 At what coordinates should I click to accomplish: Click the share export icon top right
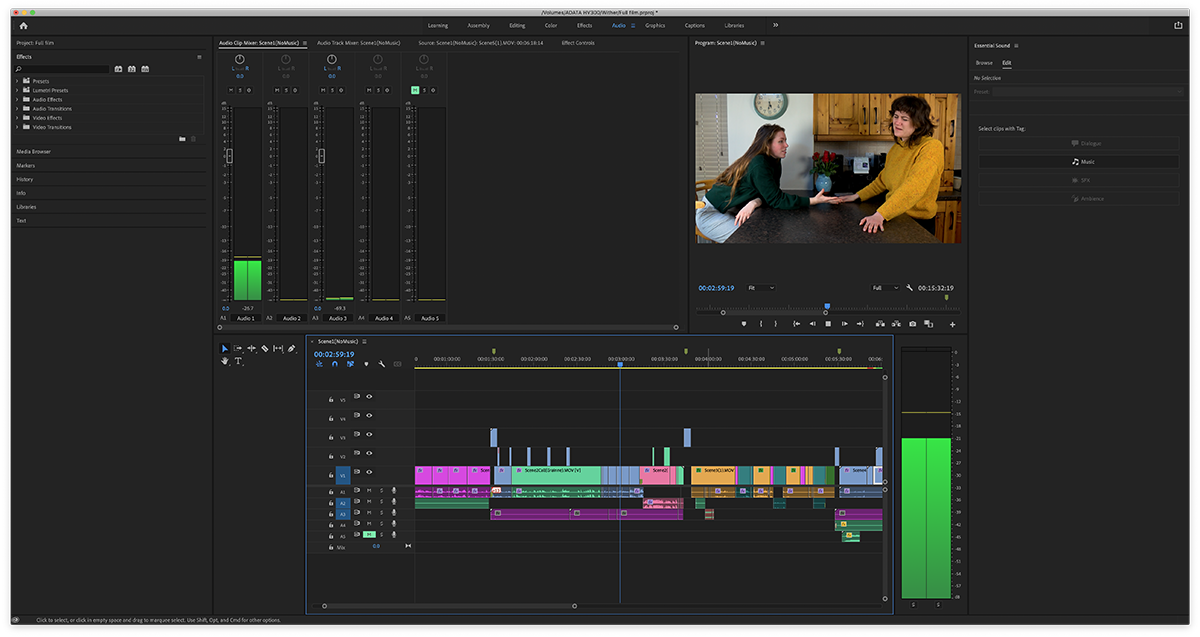click(x=1178, y=25)
